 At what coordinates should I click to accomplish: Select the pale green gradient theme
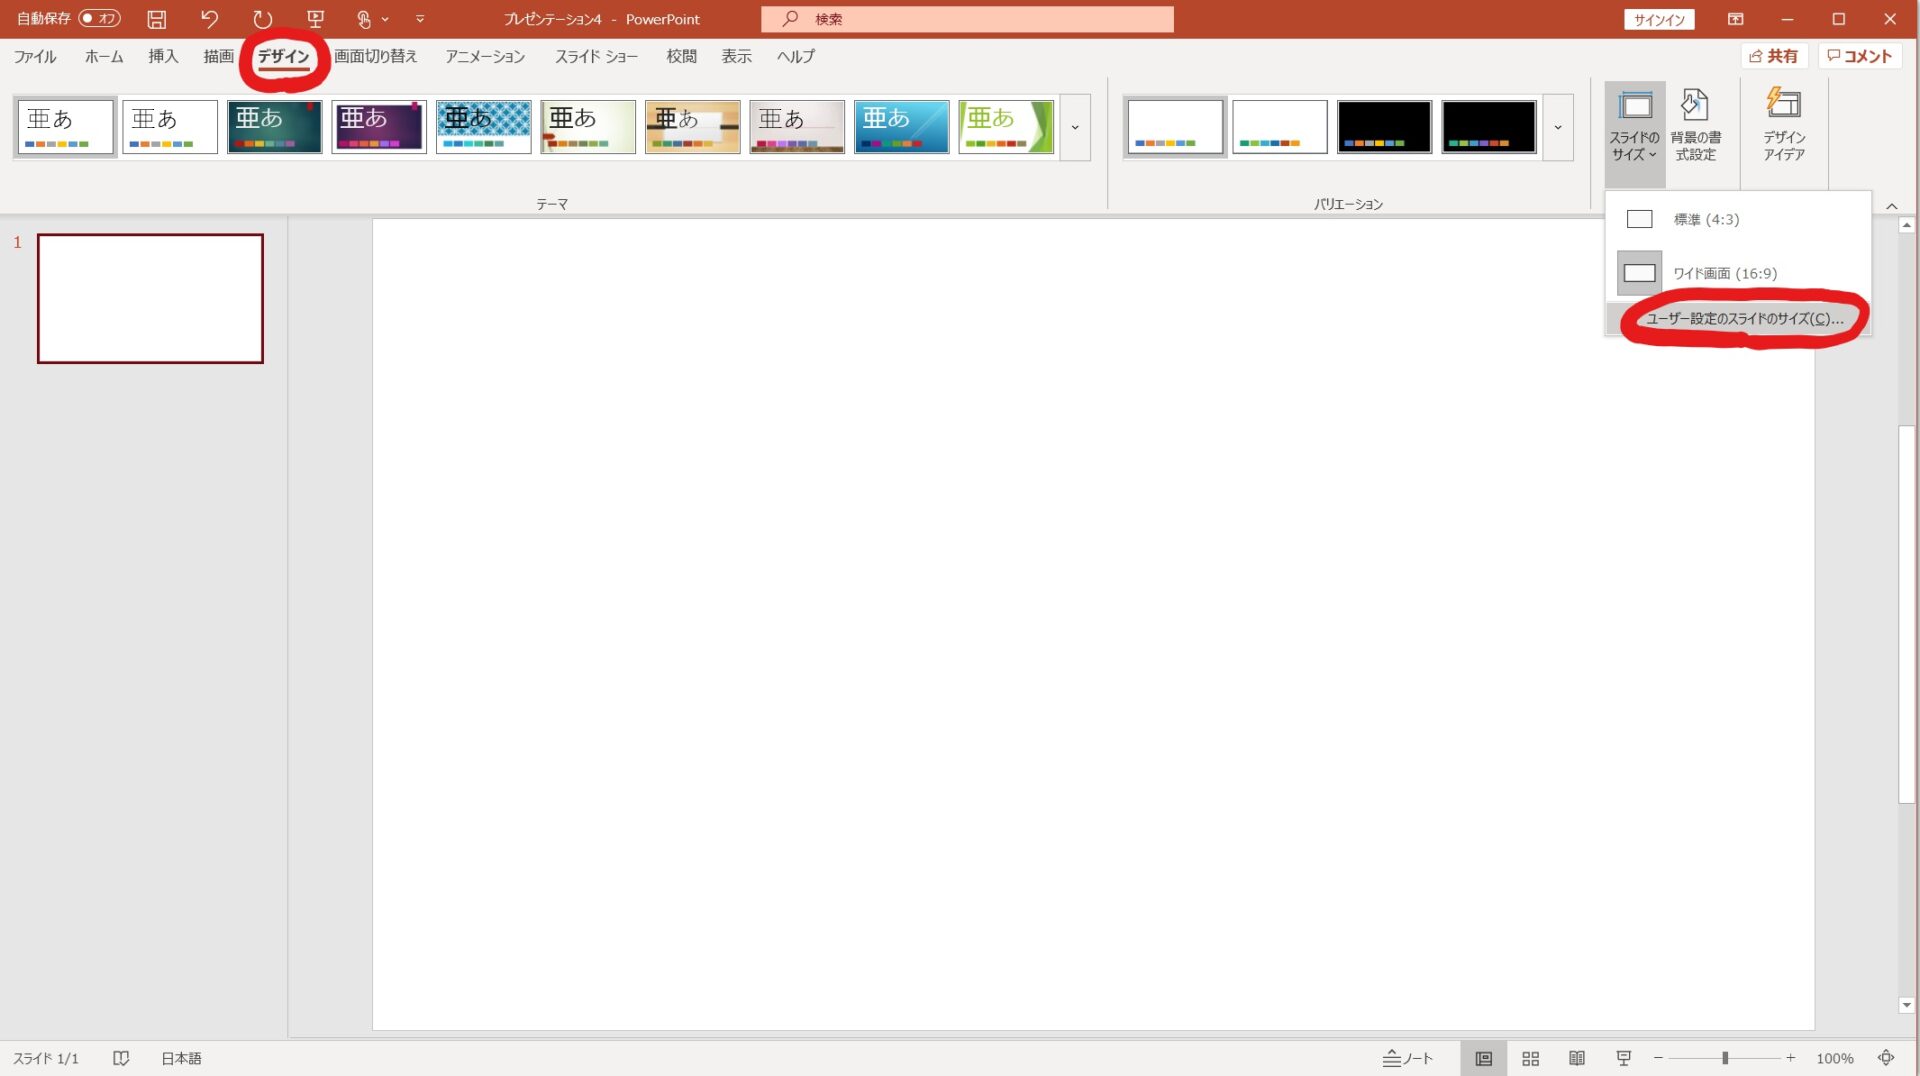coord(588,127)
